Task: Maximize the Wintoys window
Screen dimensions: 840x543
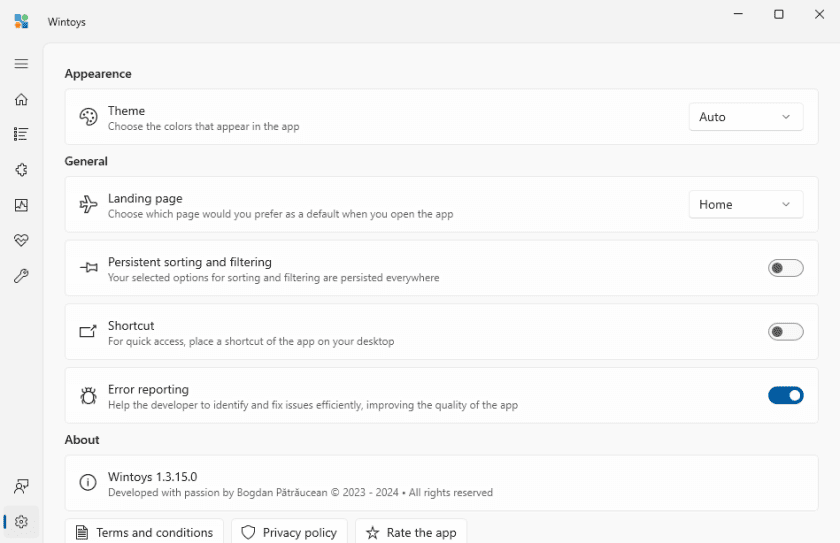Action: coord(779,14)
